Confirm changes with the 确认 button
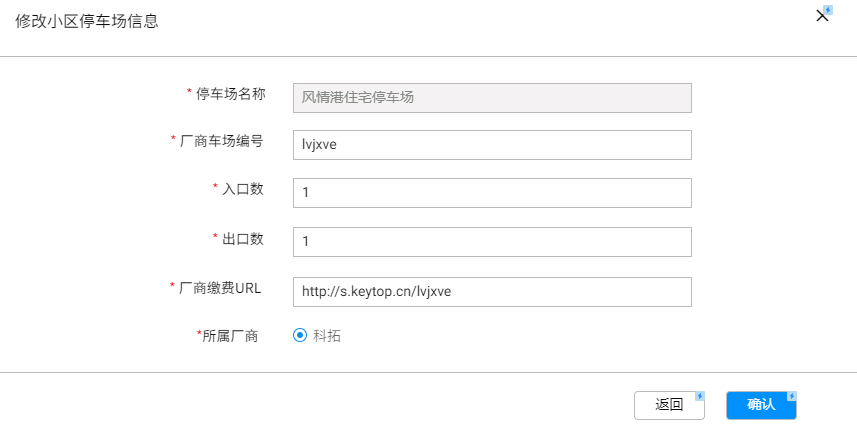857x439 pixels. [x=760, y=405]
